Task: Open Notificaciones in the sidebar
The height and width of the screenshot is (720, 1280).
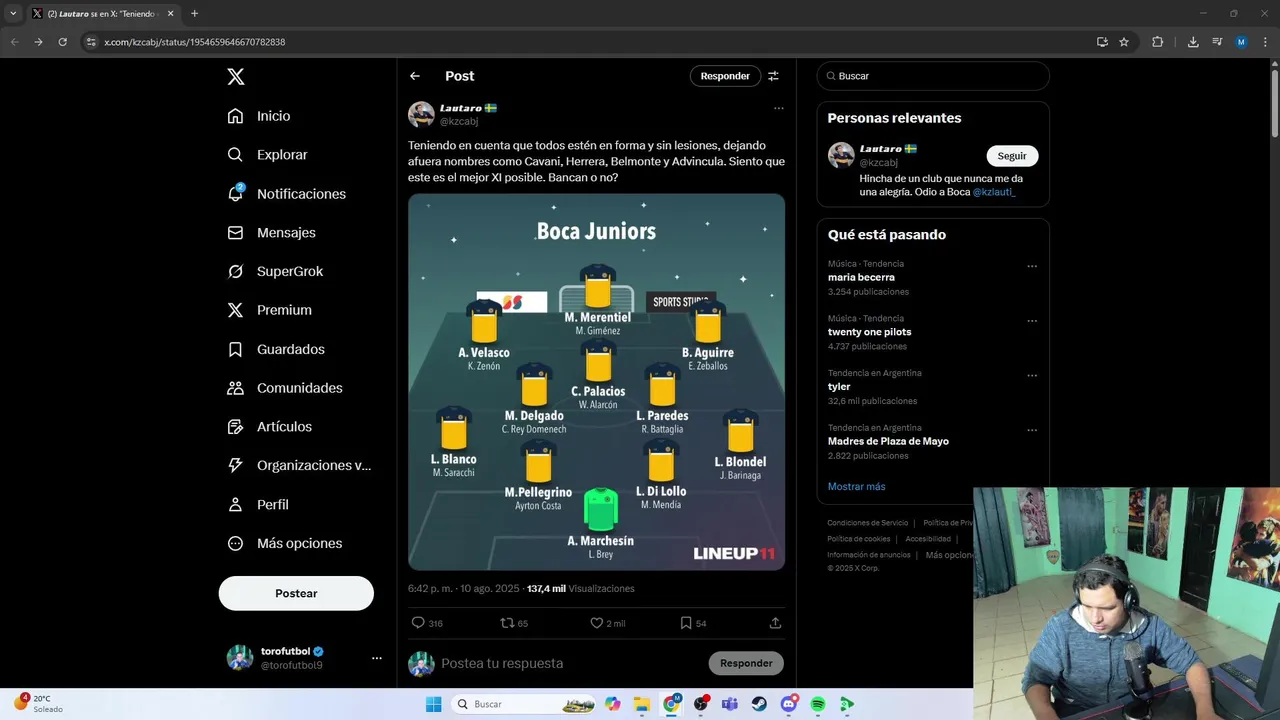Action: (286, 194)
